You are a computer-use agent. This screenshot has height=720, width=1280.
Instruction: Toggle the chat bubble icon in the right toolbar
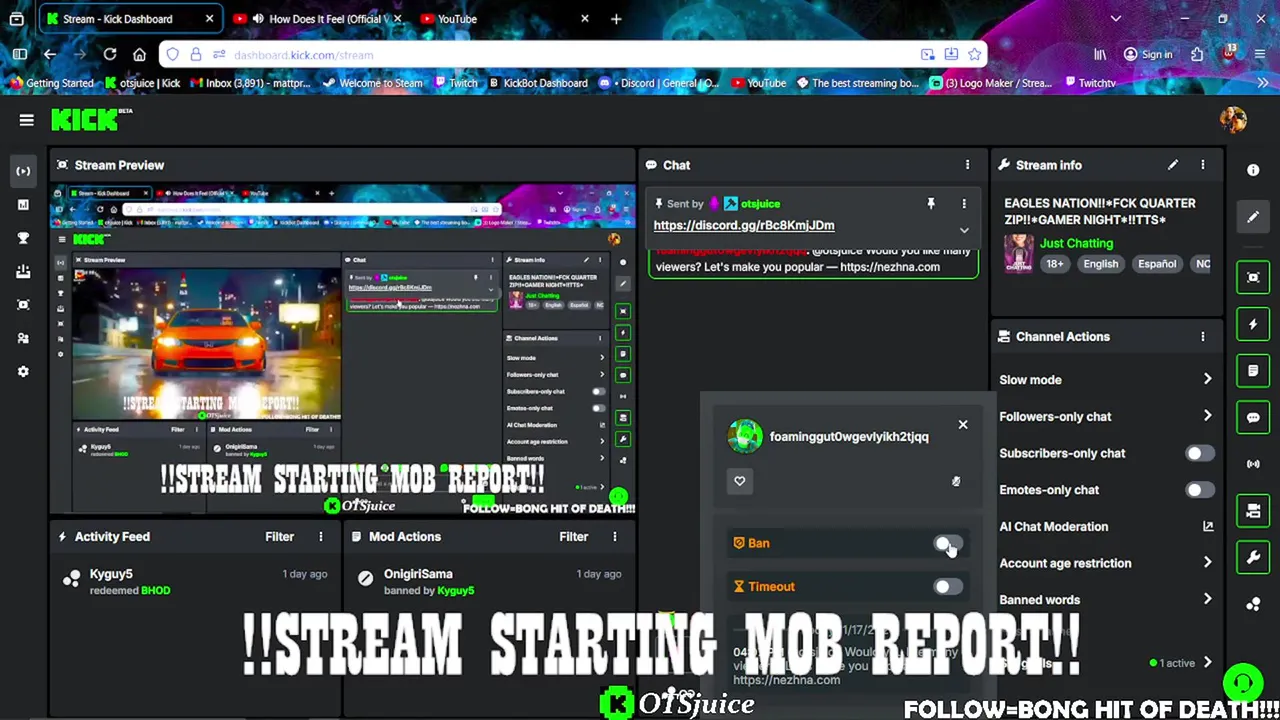1253,418
